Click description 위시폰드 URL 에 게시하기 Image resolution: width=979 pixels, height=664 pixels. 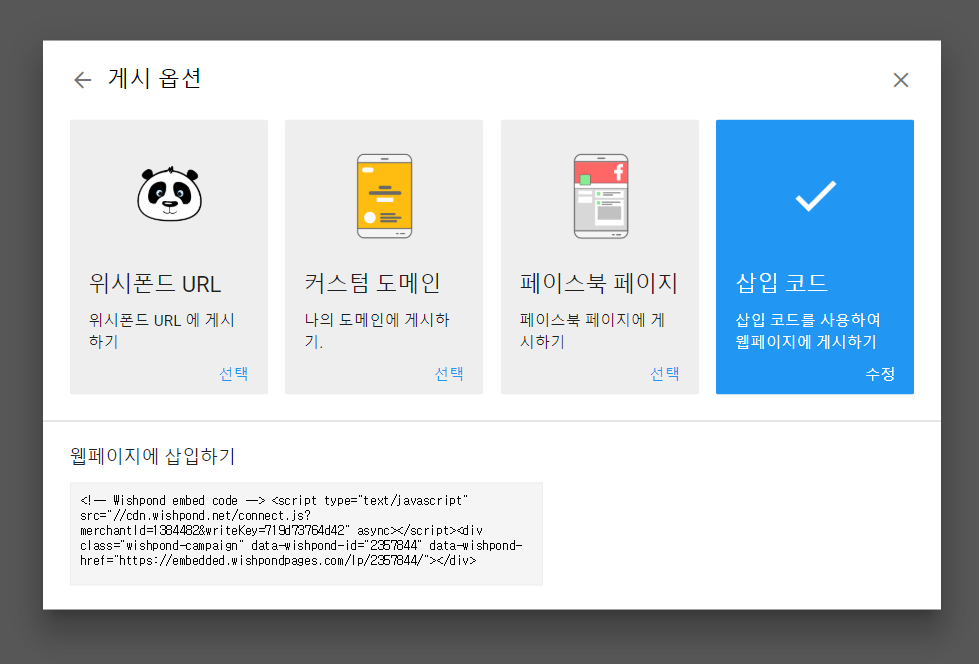(x=162, y=330)
